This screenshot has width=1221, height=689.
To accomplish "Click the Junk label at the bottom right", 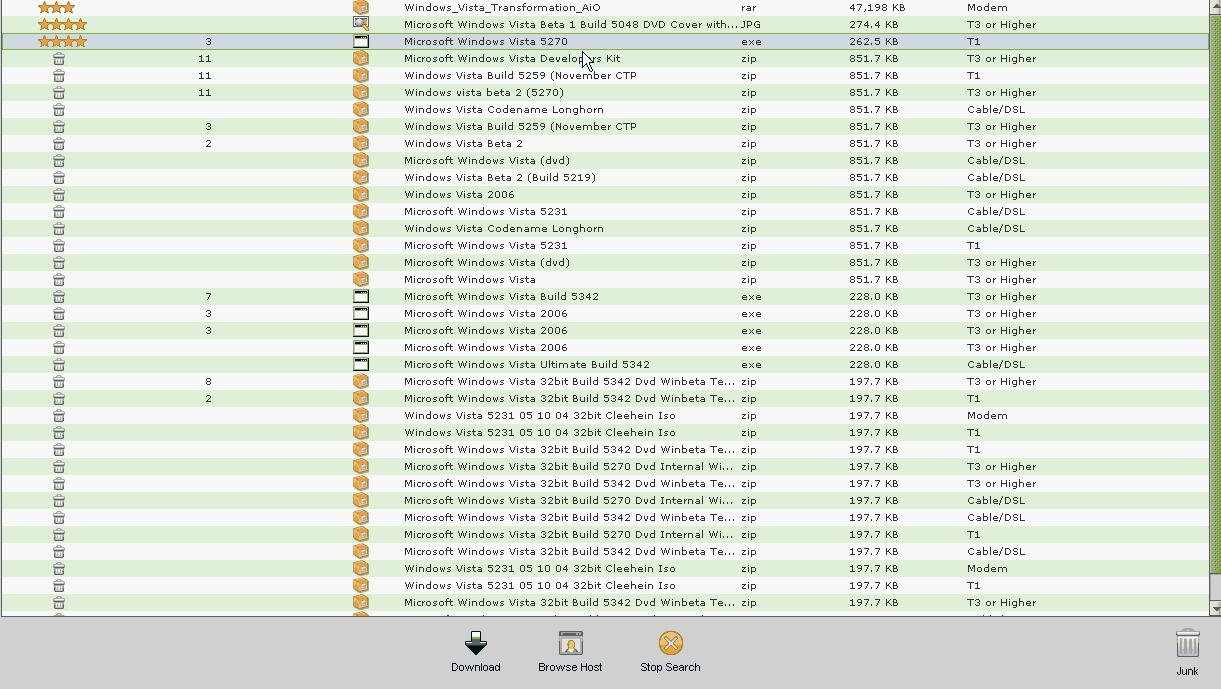I will pos(1187,671).
